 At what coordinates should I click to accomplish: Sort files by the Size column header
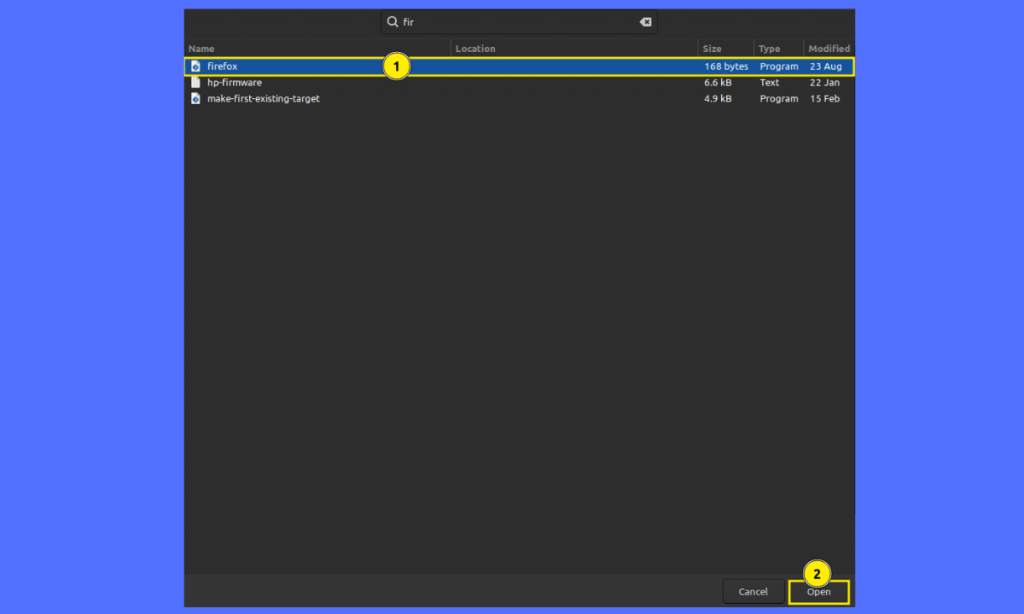(712, 48)
